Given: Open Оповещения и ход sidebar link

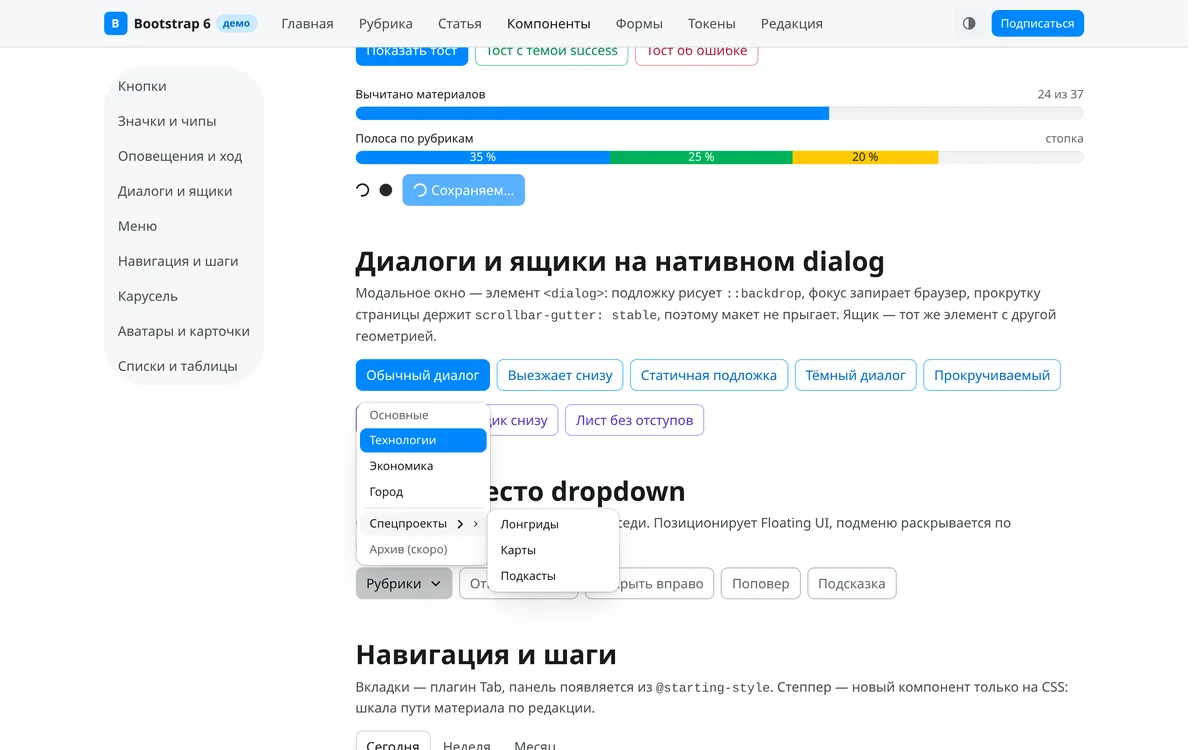Looking at the screenshot, I should [184, 156].
